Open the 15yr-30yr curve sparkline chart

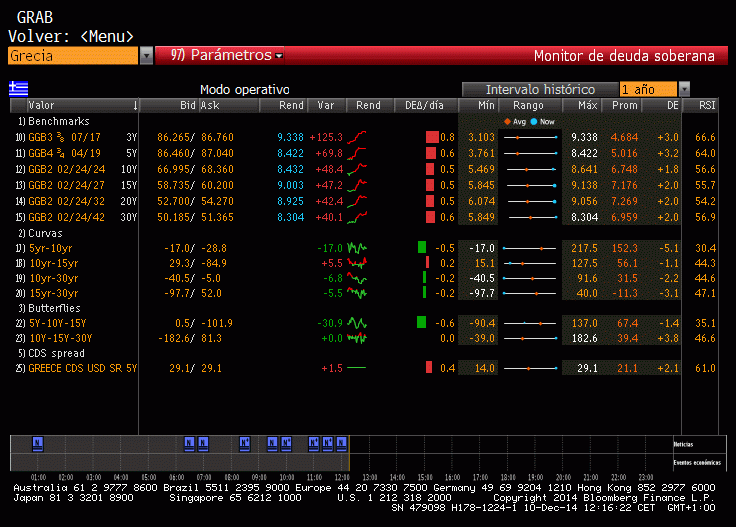[x=357, y=293]
